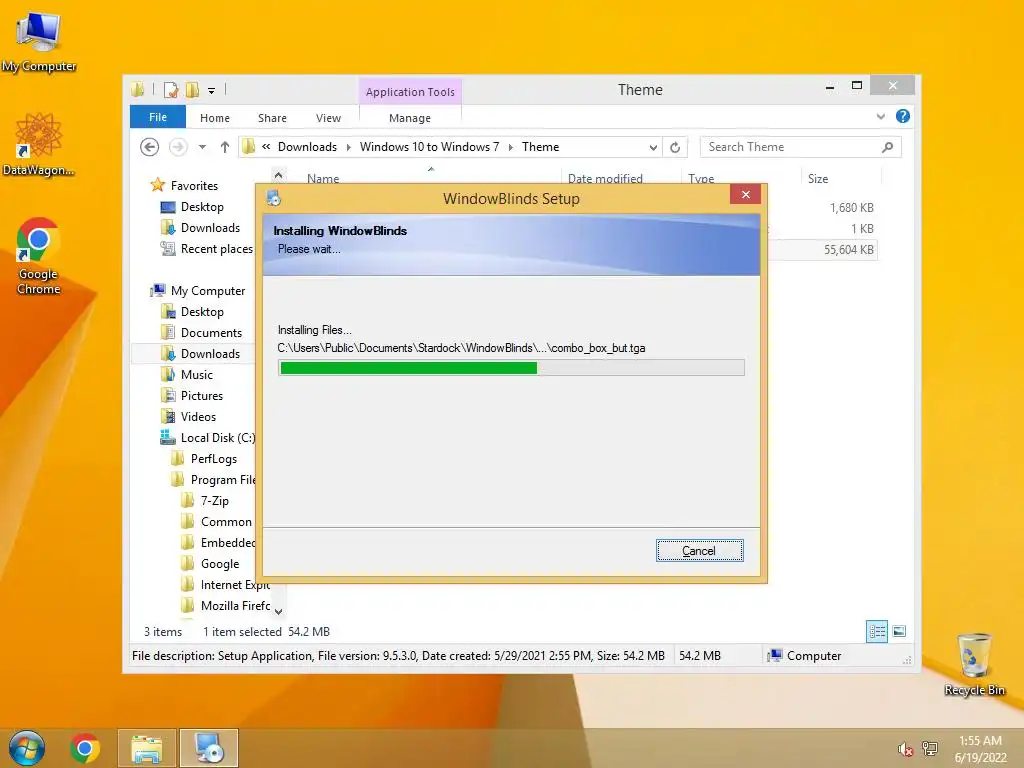Open the Videos folder
The width and height of the screenshot is (1024, 768).
[x=198, y=417]
